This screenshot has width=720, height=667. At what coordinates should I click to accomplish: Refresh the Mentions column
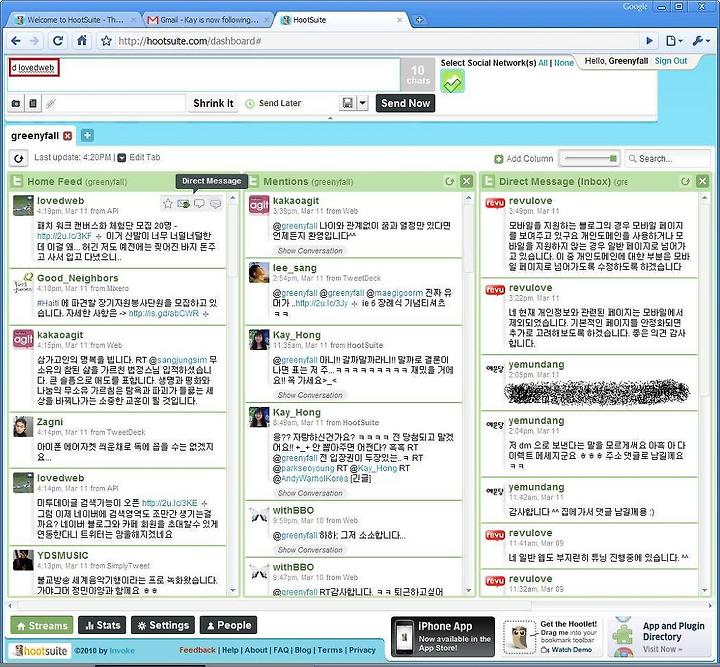[450, 181]
